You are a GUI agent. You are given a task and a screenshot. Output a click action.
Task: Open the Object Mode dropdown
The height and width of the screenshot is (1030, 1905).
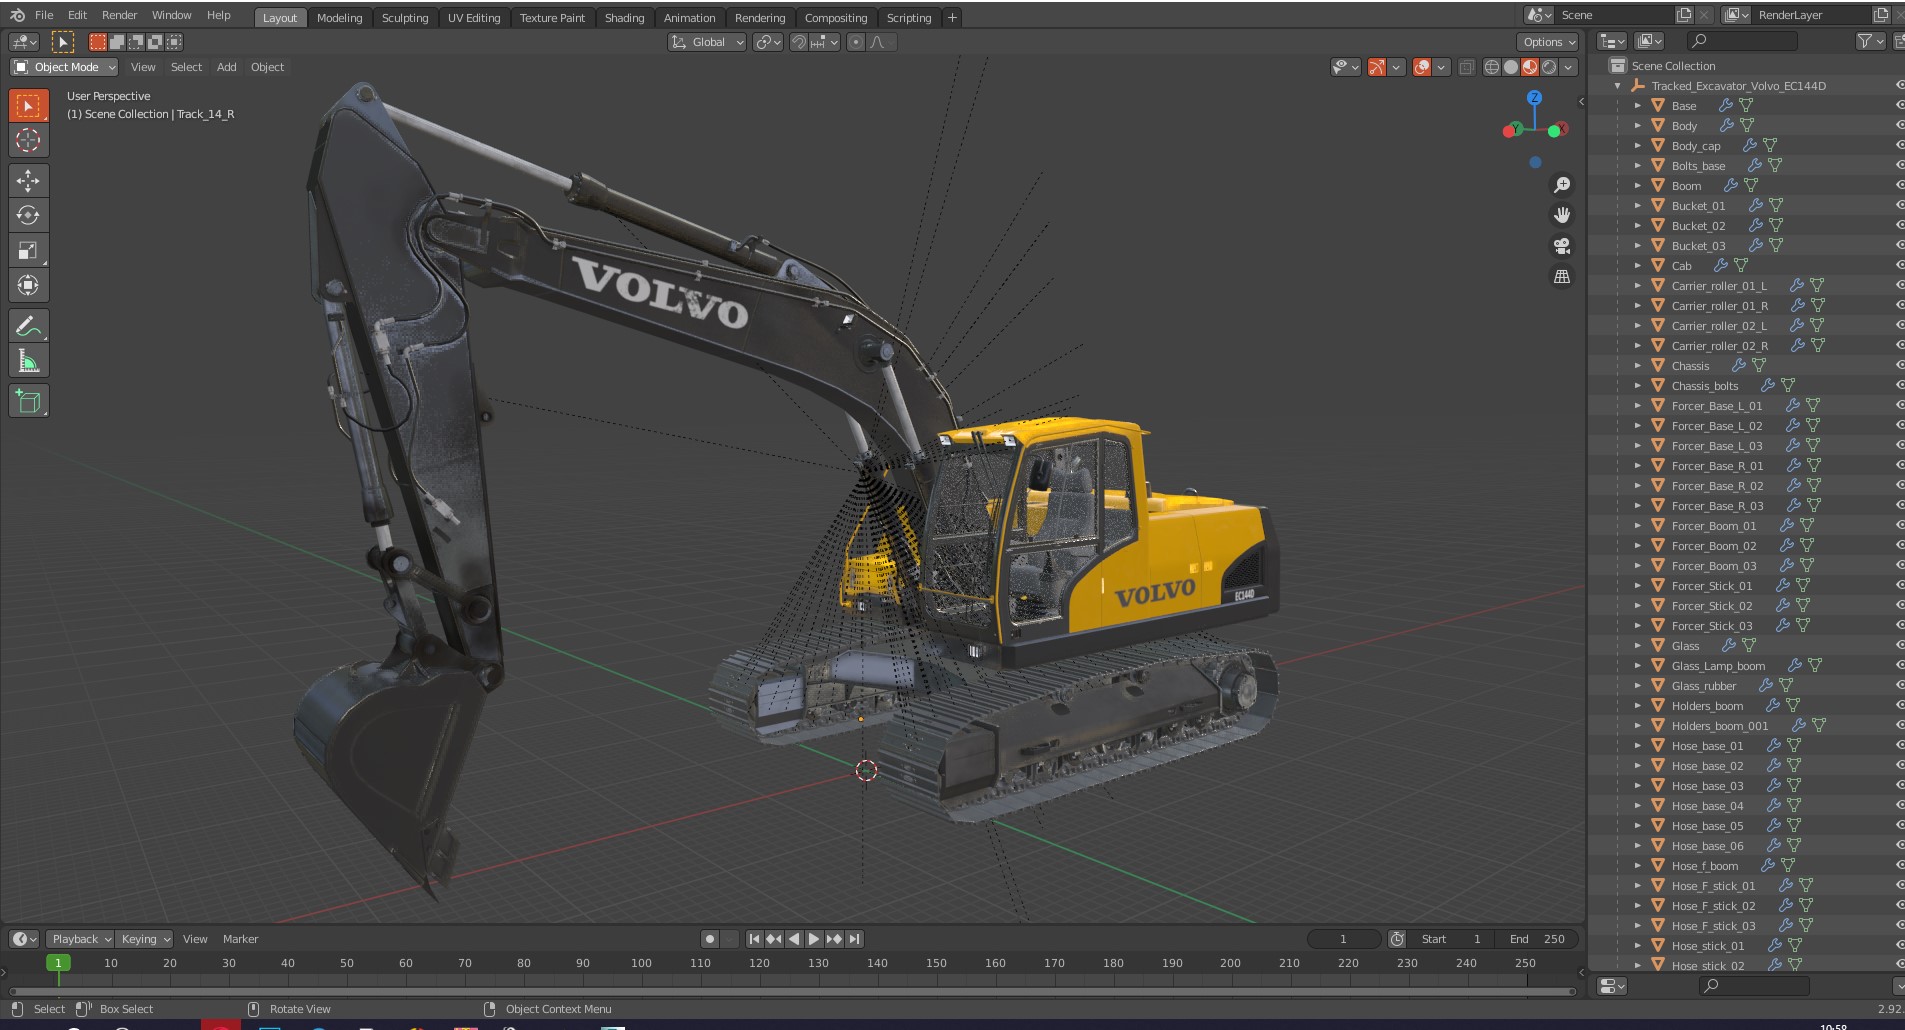(64, 67)
